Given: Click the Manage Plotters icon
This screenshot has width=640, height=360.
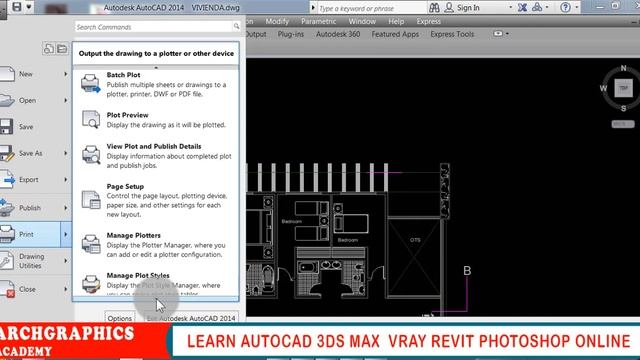Looking at the screenshot, I should coord(91,244).
